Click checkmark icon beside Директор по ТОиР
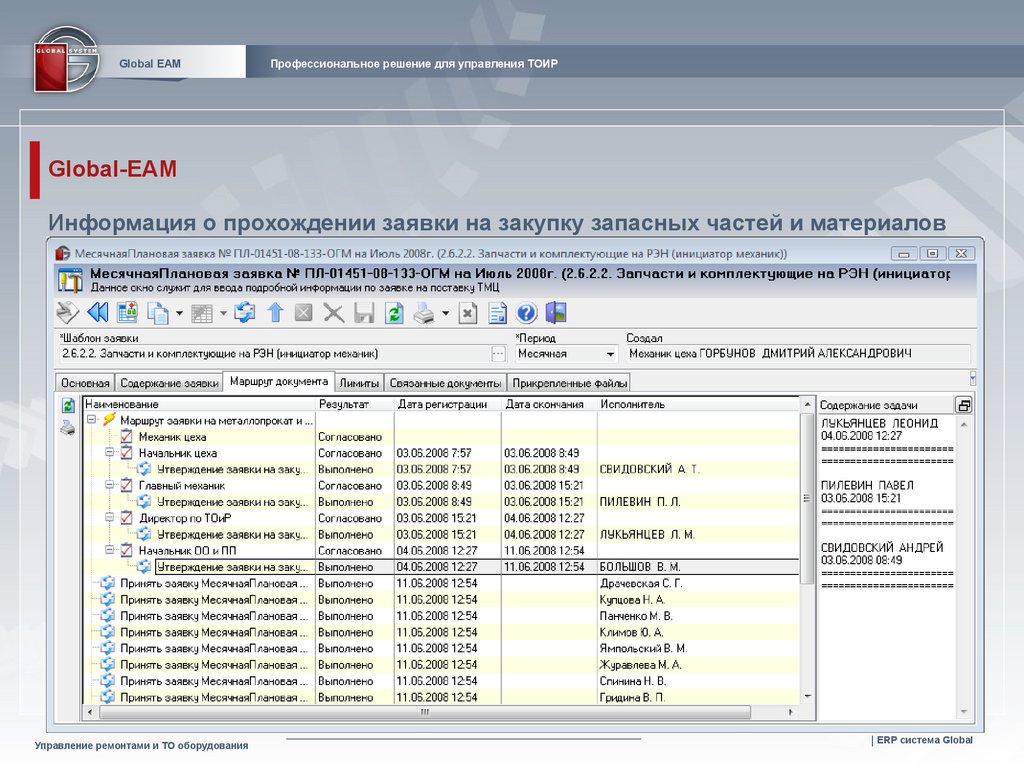The image size is (1024, 768). click(126, 518)
